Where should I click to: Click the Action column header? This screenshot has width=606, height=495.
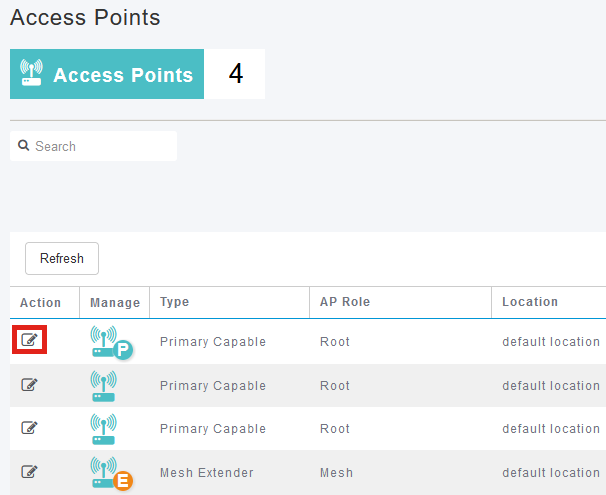tap(41, 303)
